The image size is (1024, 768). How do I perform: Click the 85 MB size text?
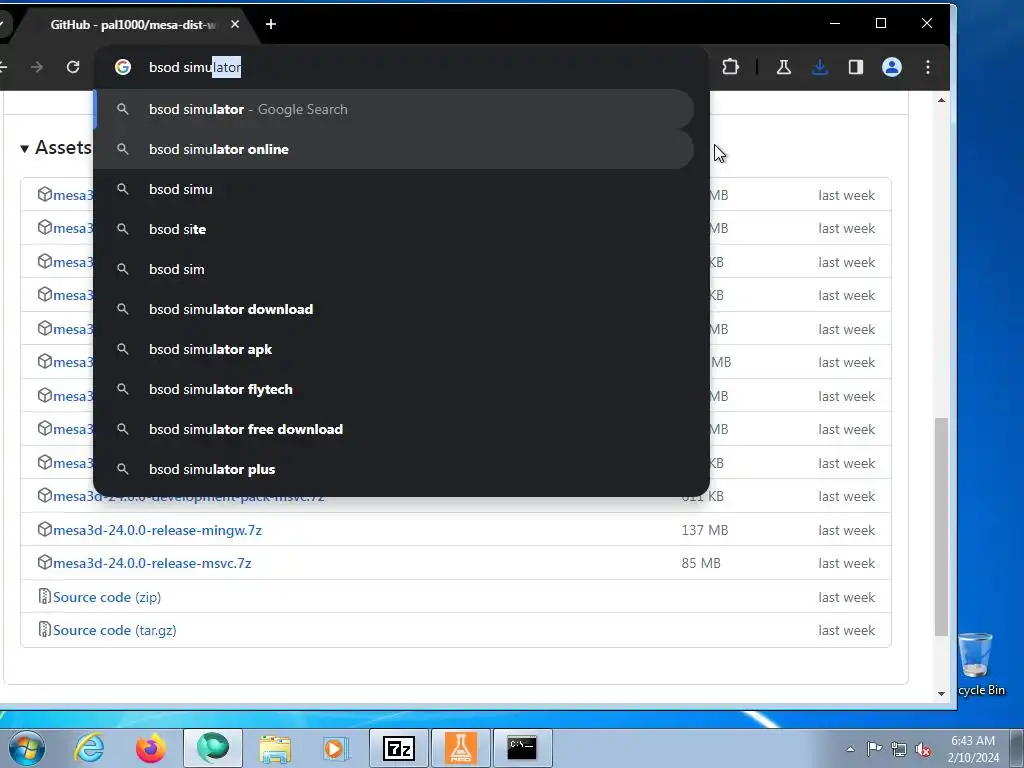pyautogui.click(x=701, y=564)
